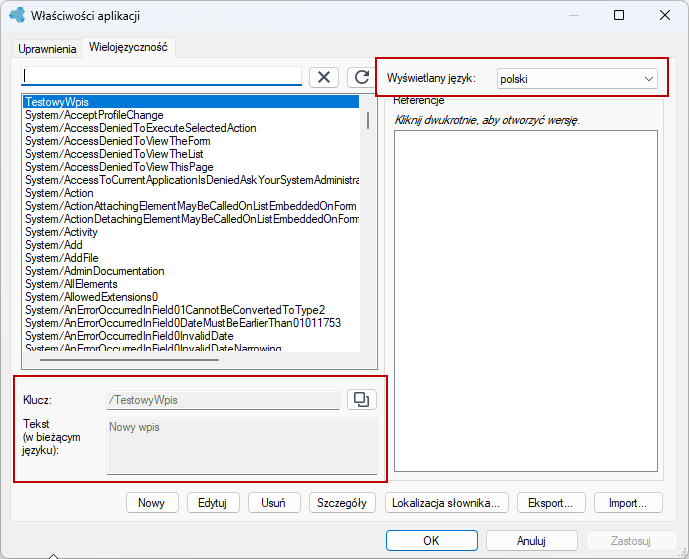Select System/ActionAttachingElementMayBeCalled entry

(191, 206)
